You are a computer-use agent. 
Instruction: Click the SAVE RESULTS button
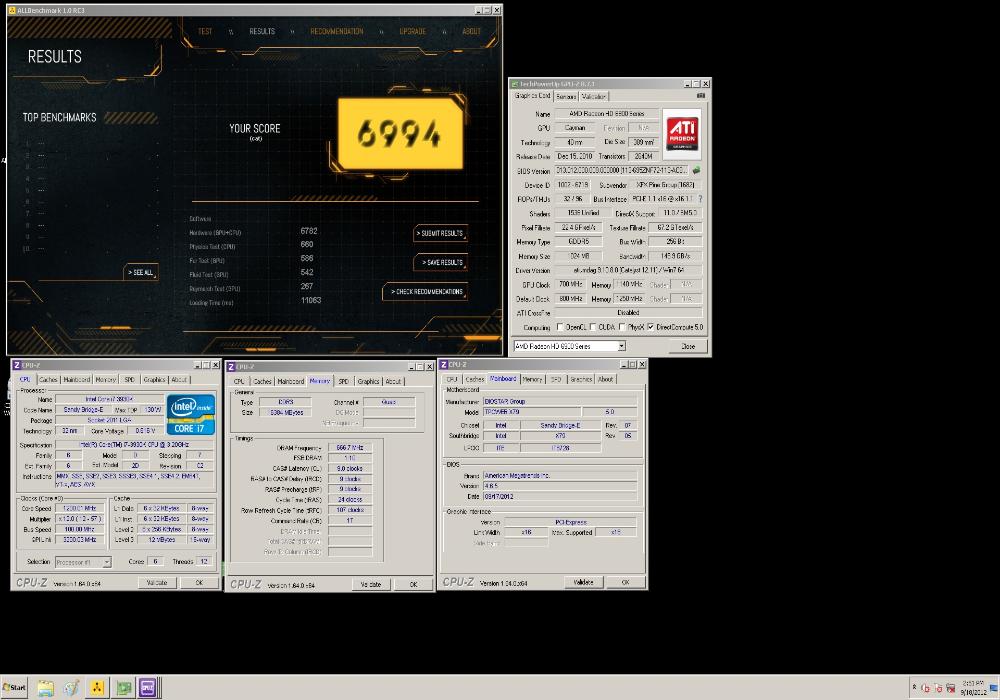(x=443, y=263)
